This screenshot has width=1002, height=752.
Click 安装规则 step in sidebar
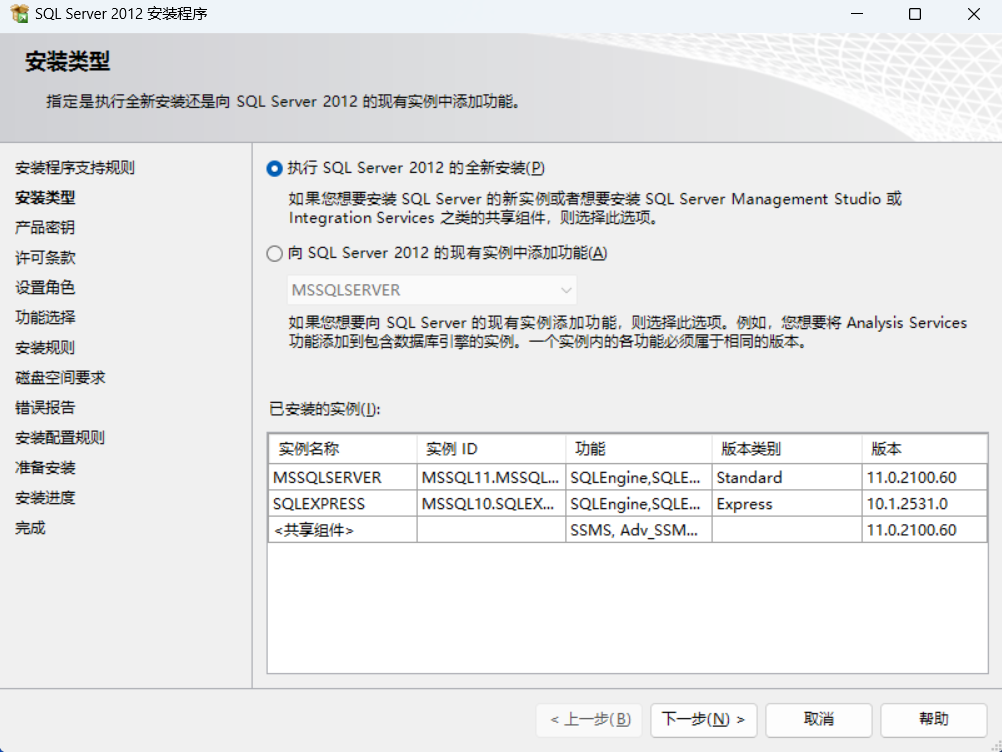point(45,348)
